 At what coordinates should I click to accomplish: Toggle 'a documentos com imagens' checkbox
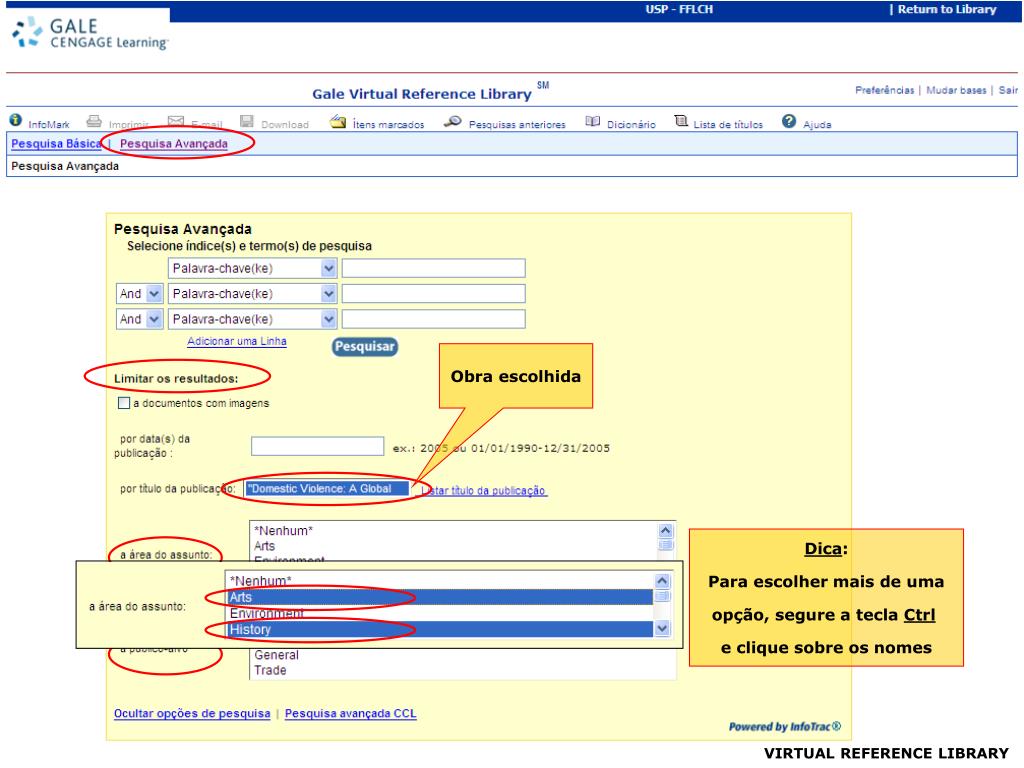click(x=123, y=403)
